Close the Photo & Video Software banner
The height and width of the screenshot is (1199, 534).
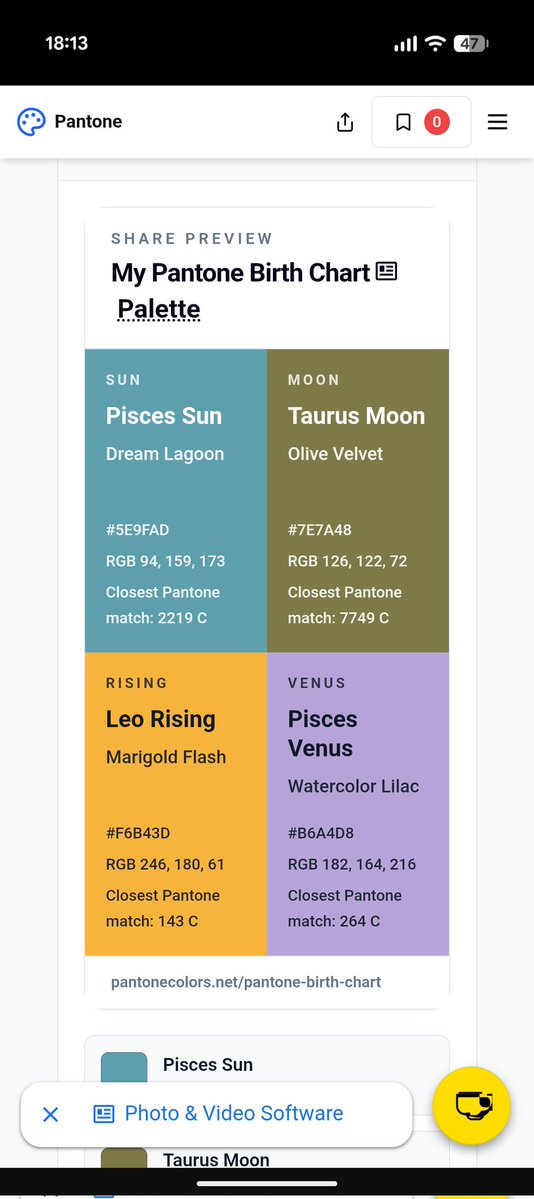(50, 1114)
